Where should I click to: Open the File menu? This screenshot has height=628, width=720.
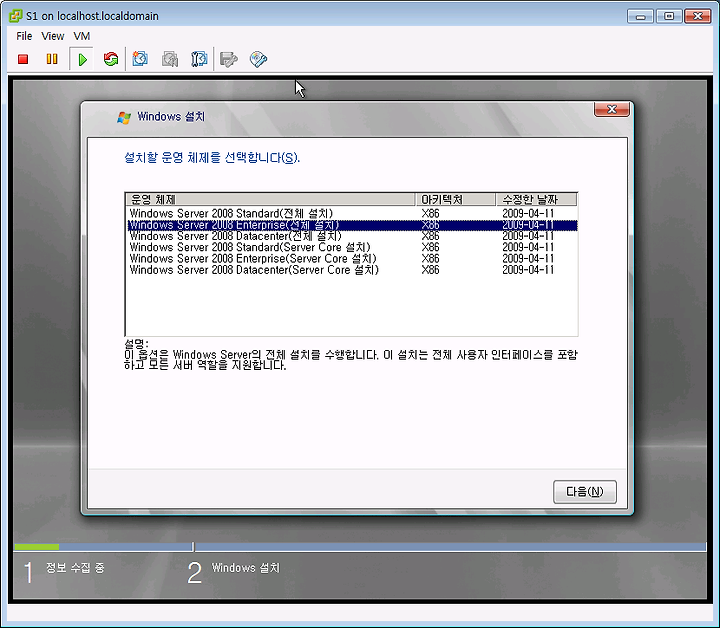pos(24,36)
